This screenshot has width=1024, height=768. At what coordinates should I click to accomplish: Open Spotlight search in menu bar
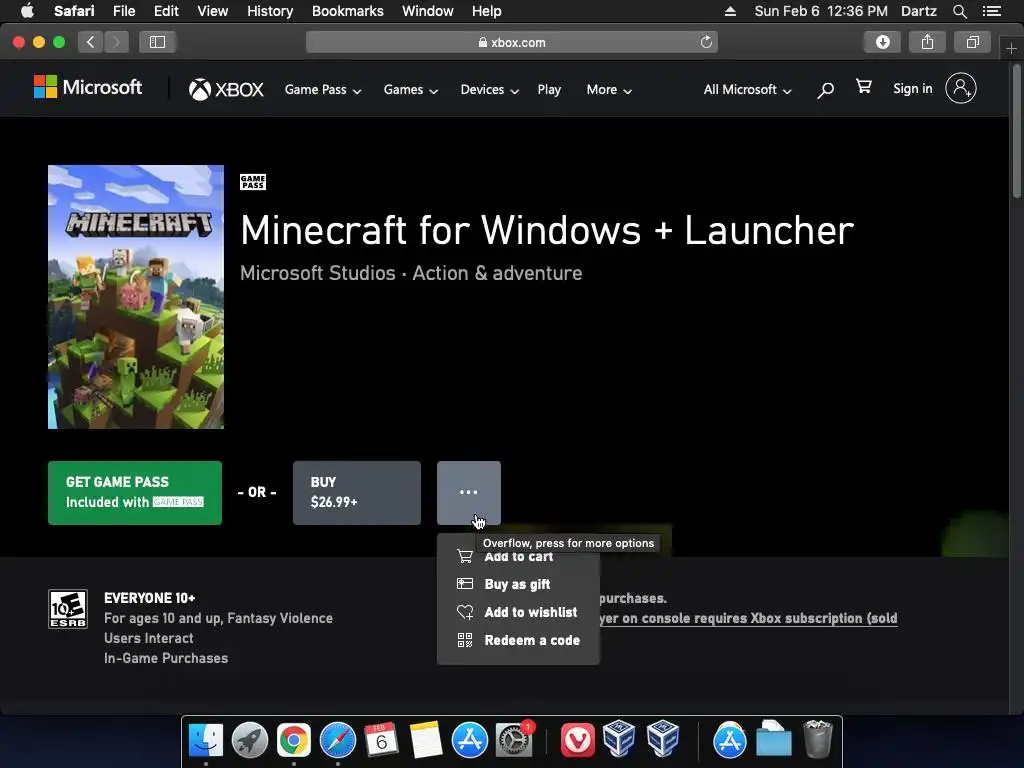[960, 11]
